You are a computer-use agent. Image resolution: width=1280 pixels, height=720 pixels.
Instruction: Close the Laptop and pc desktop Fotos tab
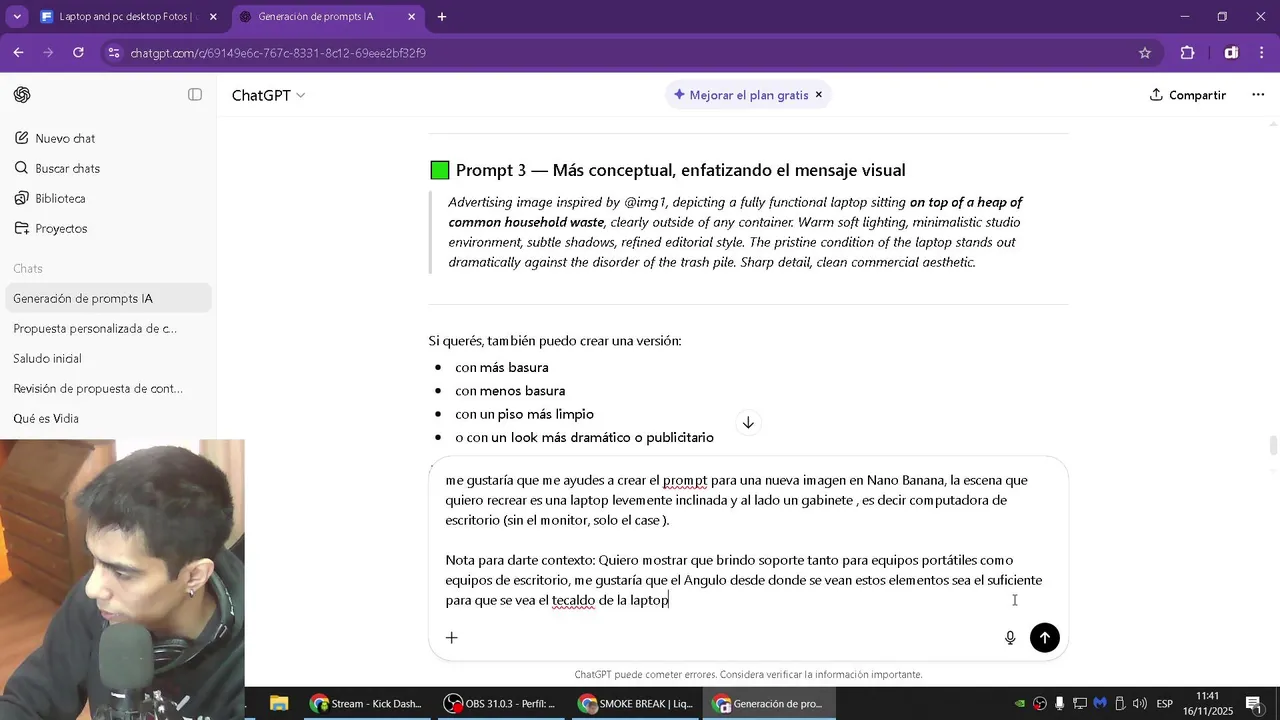point(213,17)
